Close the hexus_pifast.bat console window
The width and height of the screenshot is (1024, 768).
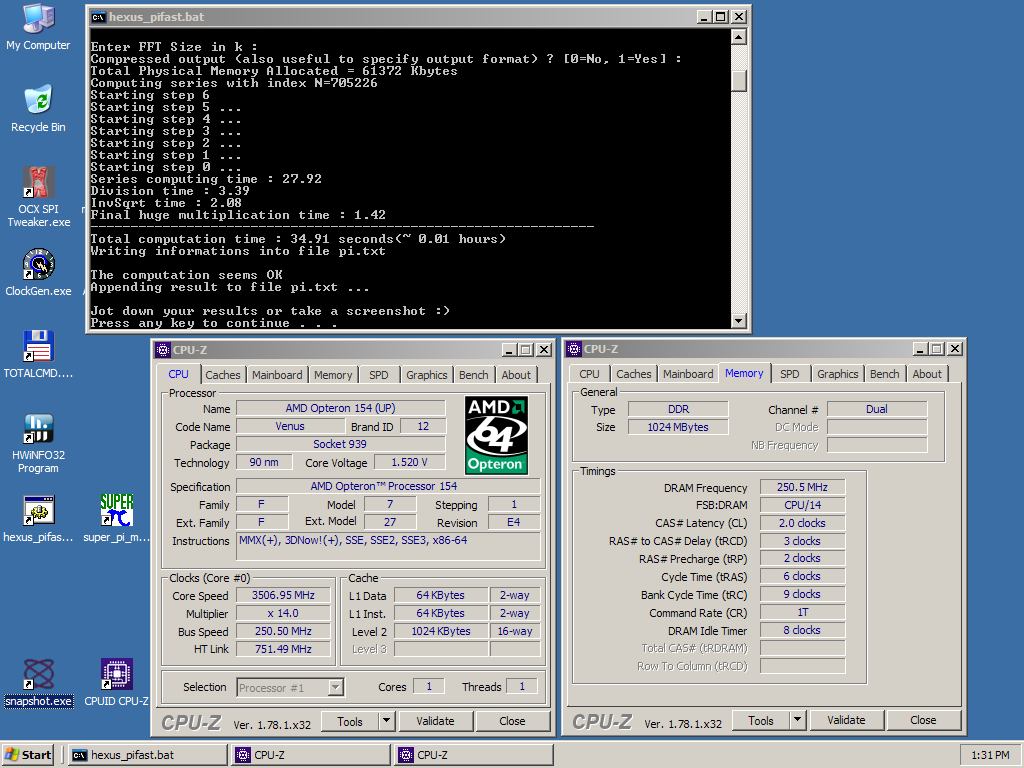[x=739, y=17]
